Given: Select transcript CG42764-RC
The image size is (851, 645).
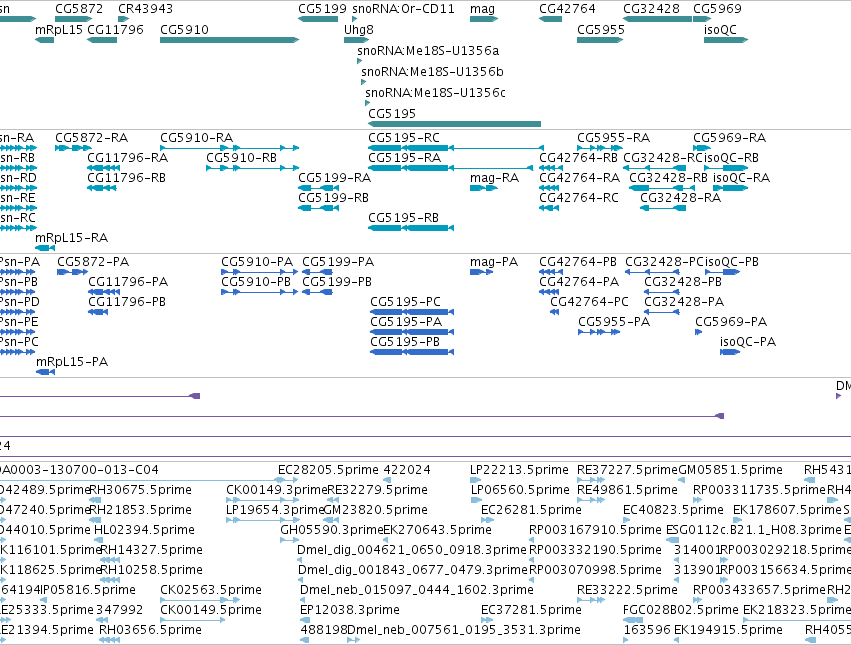Looking at the screenshot, I should point(549,208).
